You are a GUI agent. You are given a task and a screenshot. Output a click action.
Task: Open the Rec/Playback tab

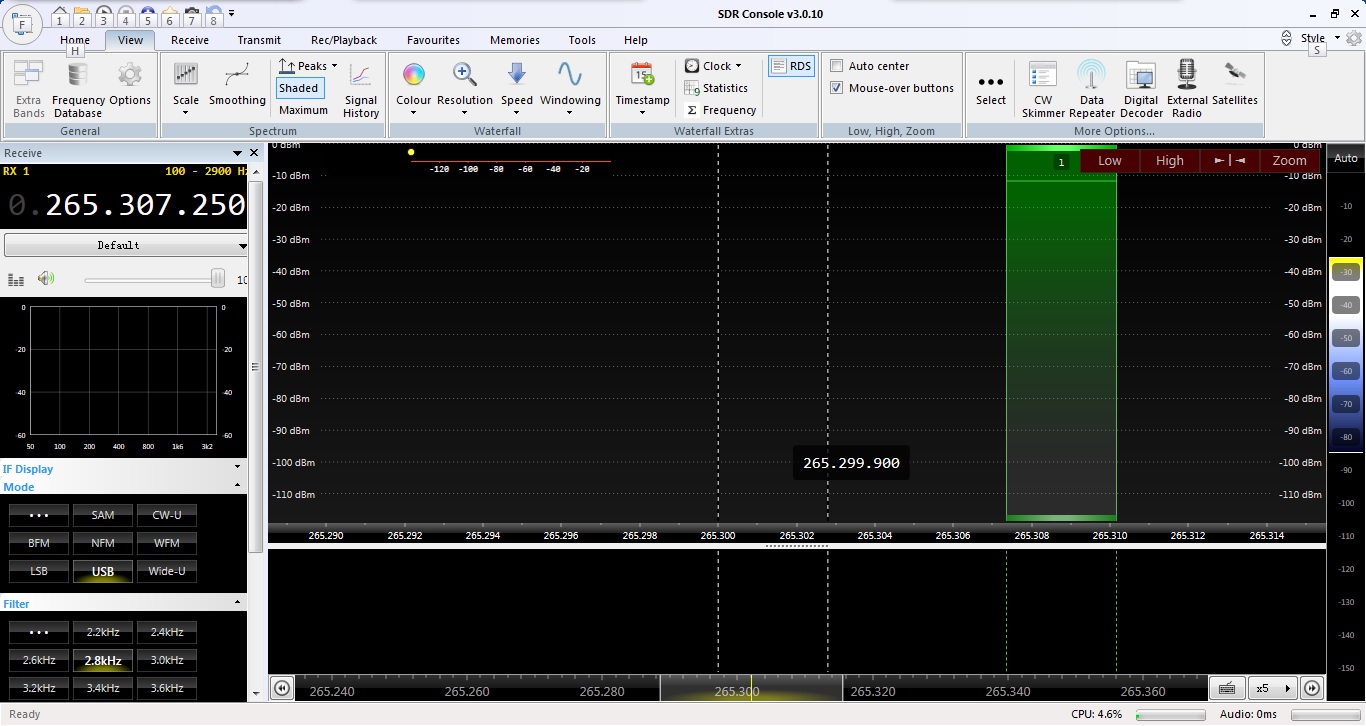[x=344, y=40]
